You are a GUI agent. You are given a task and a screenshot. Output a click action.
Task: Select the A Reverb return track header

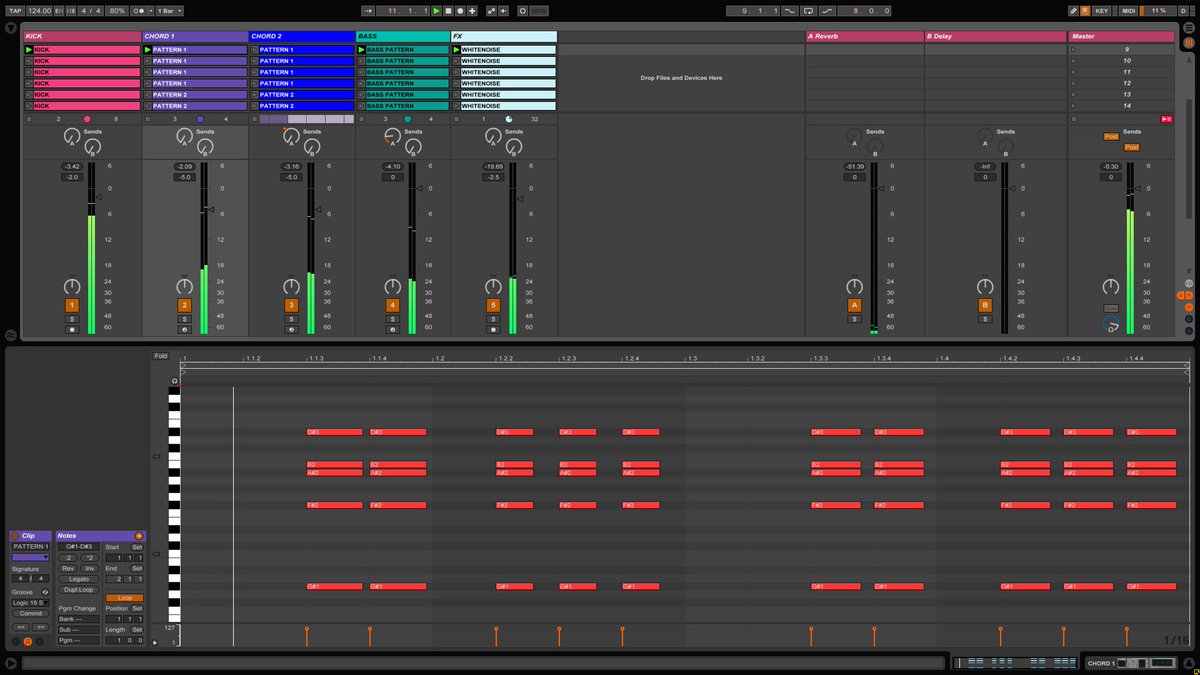(x=864, y=36)
